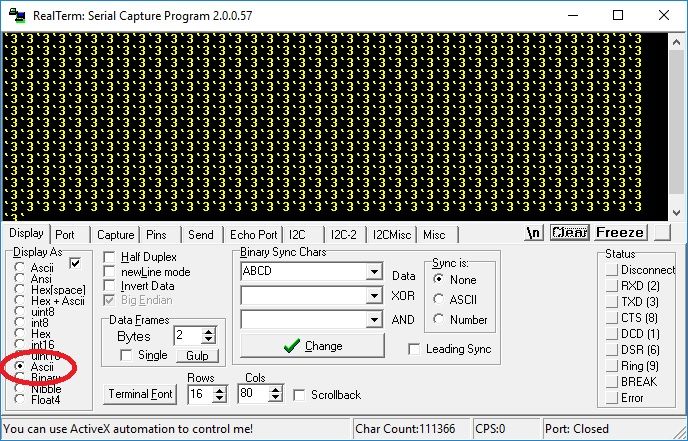Open the Capture tab

[115, 235]
